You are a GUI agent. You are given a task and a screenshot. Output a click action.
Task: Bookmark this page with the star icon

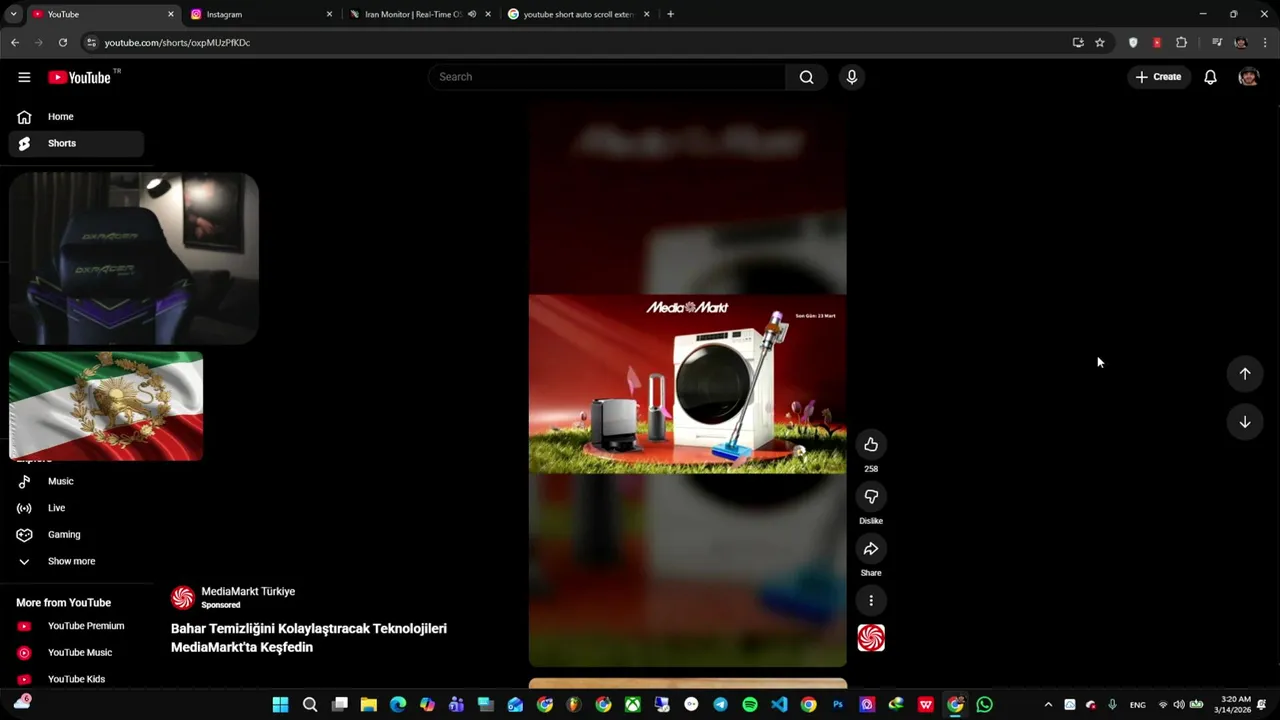(1100, 43)
